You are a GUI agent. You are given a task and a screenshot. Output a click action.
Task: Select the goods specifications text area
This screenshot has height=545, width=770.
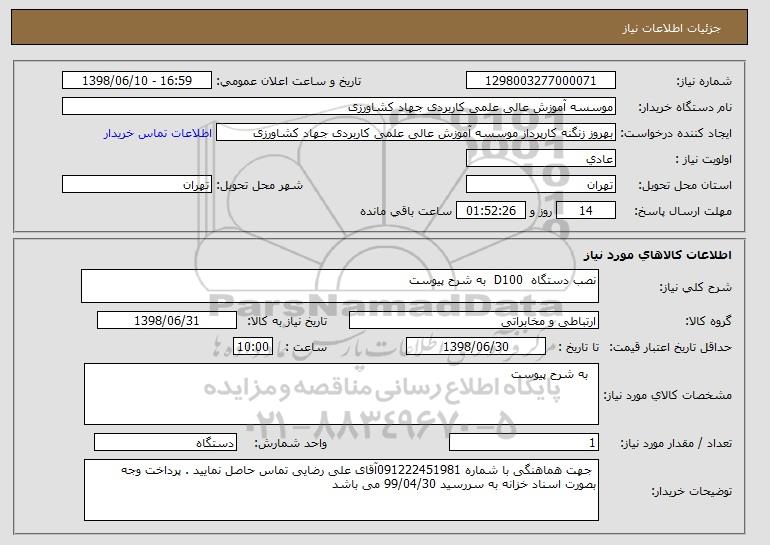click(x=341, y=394)
